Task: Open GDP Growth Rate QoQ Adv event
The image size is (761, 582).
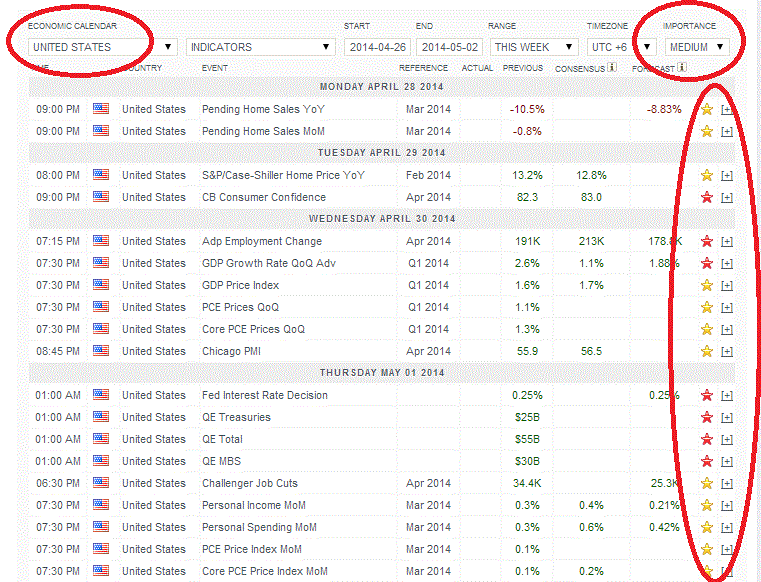Action: (x=269, y=263)
